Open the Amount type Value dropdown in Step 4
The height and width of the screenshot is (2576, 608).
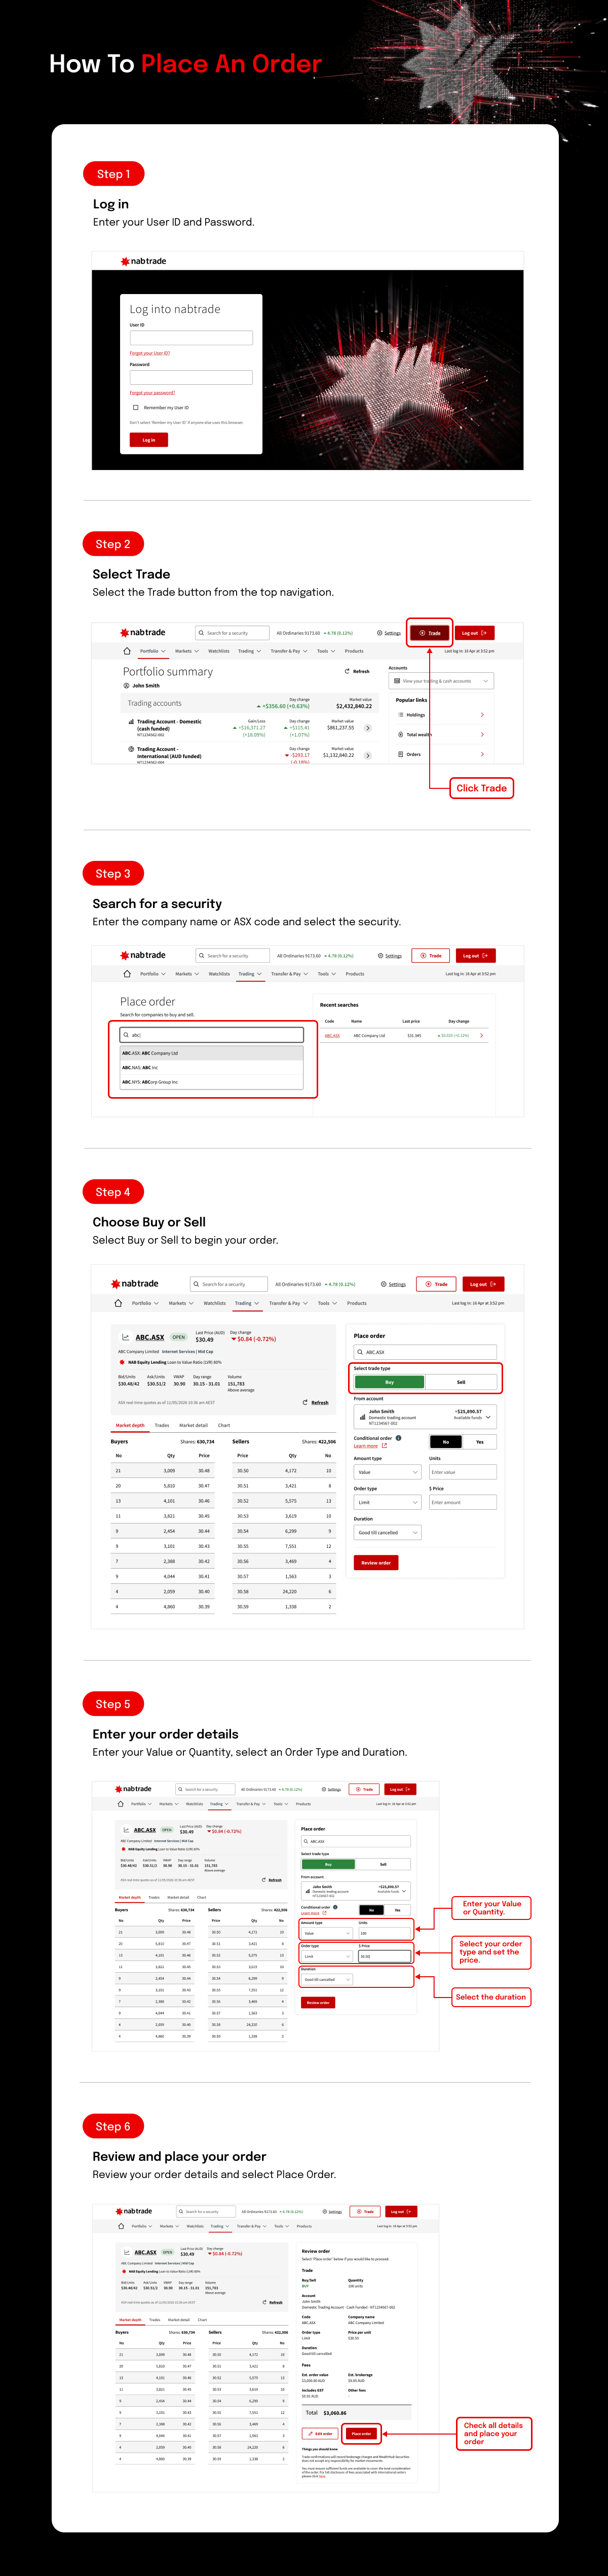388,1472
